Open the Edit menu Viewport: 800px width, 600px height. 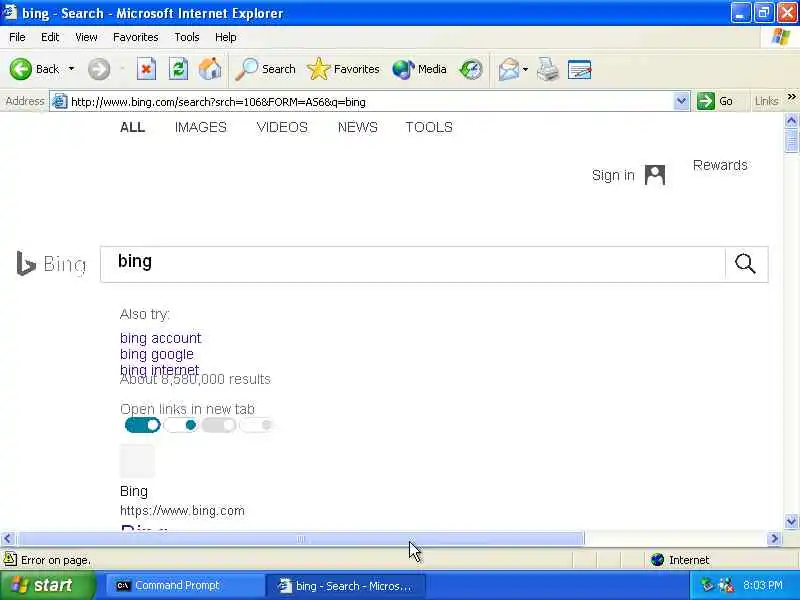pyautogui.click(x=50, y=37)
